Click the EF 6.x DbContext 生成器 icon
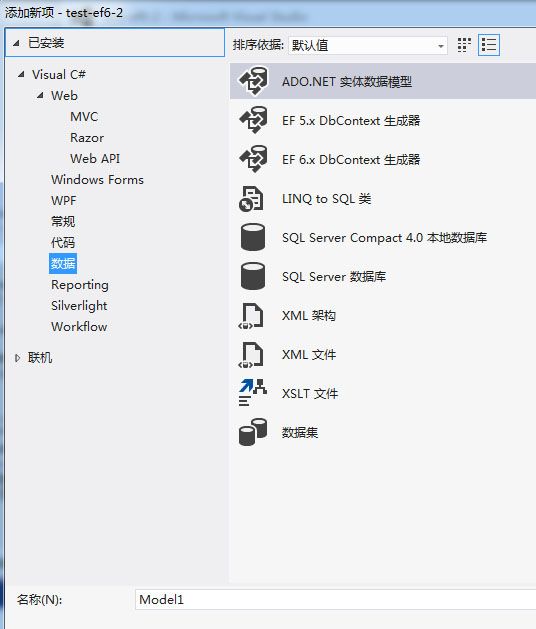This screenshot has height=629, width=536. [253, 159]
